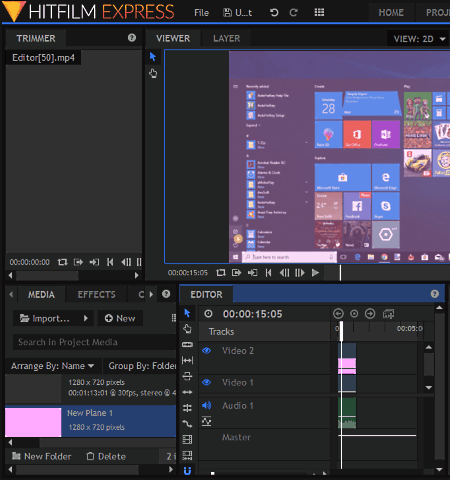The height and width of the screenshot is (480, 450).
Task: Select the New Plane 1 media item
Action: click(x=90, y=421)
